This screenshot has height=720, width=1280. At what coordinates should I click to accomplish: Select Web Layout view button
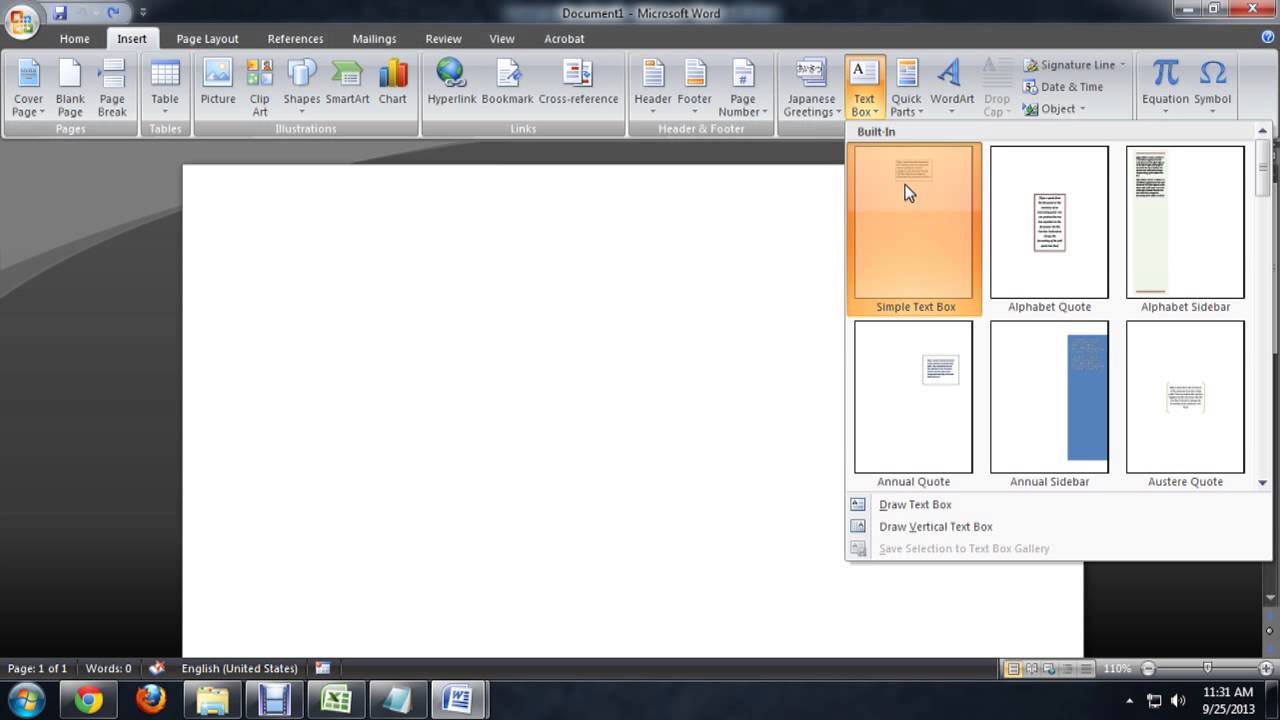[1049, 668]
